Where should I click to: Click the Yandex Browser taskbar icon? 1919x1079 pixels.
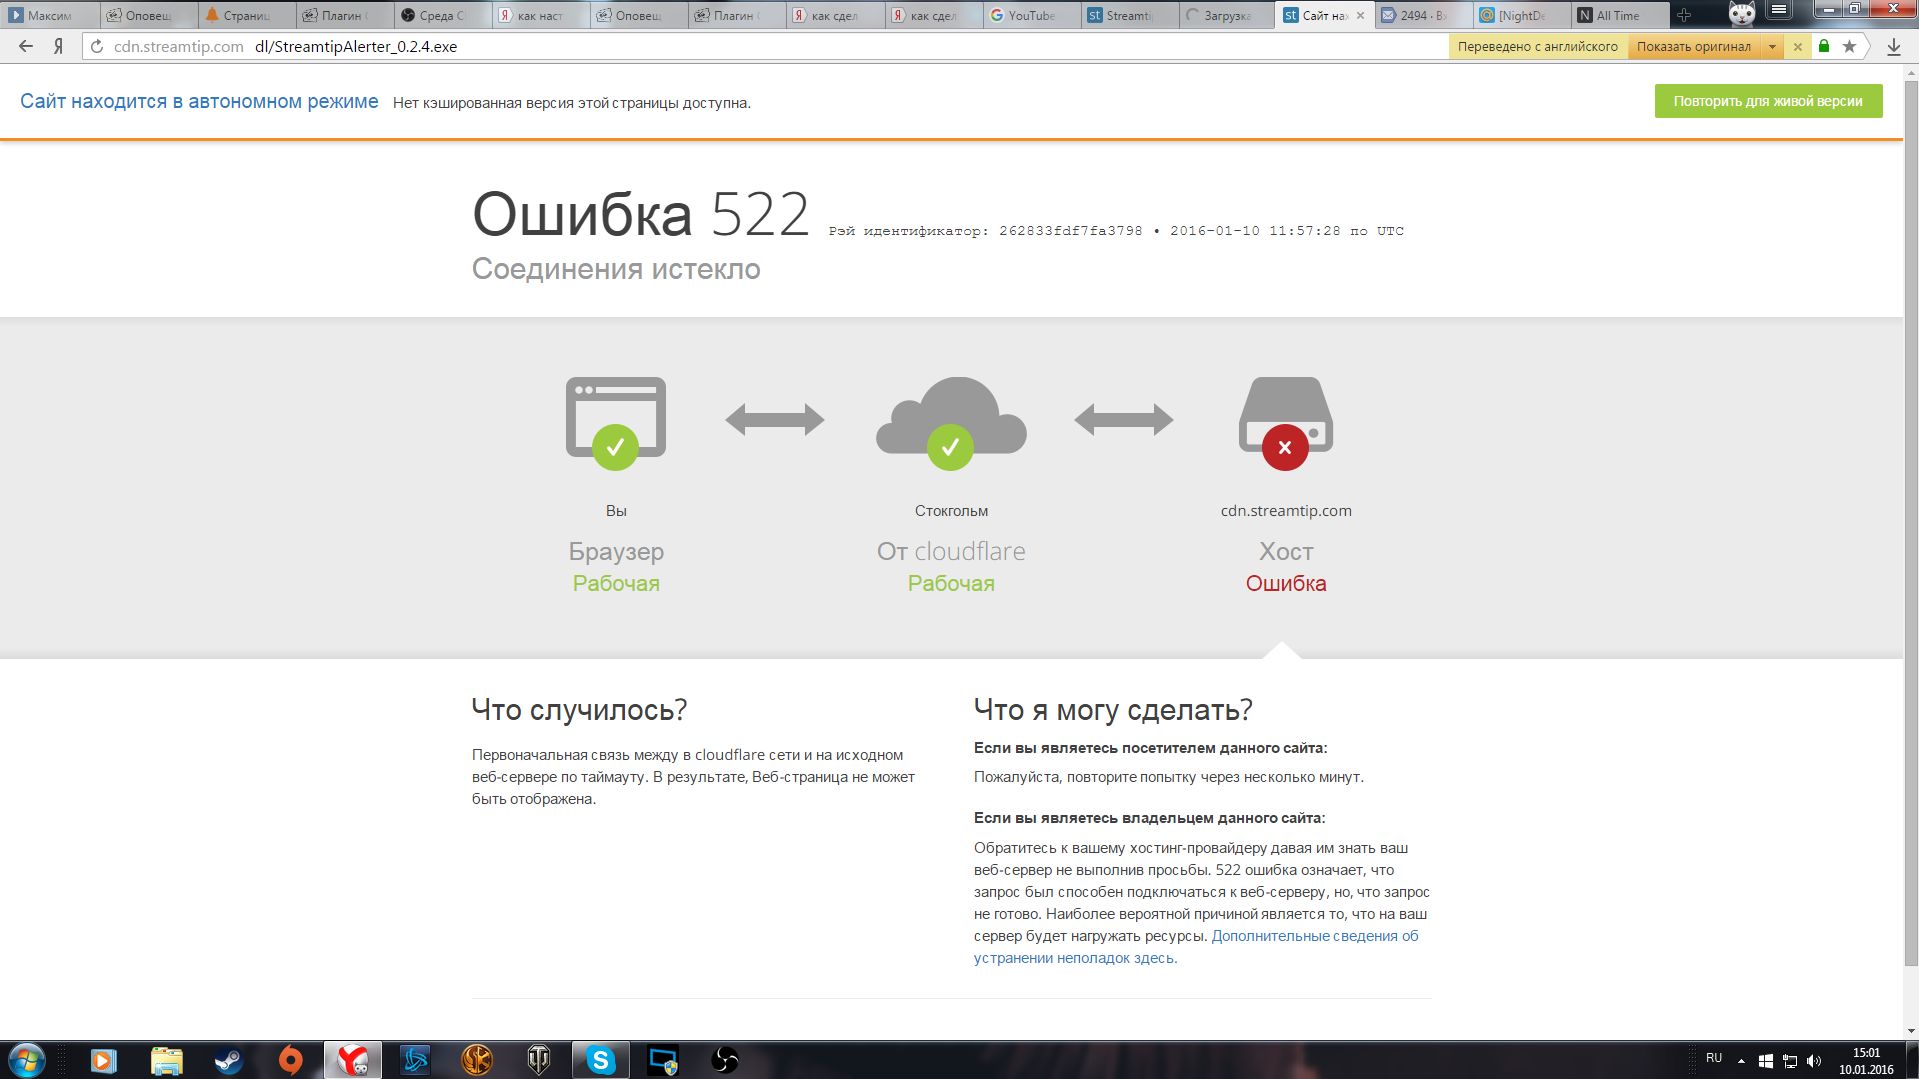pos(352,1060)
